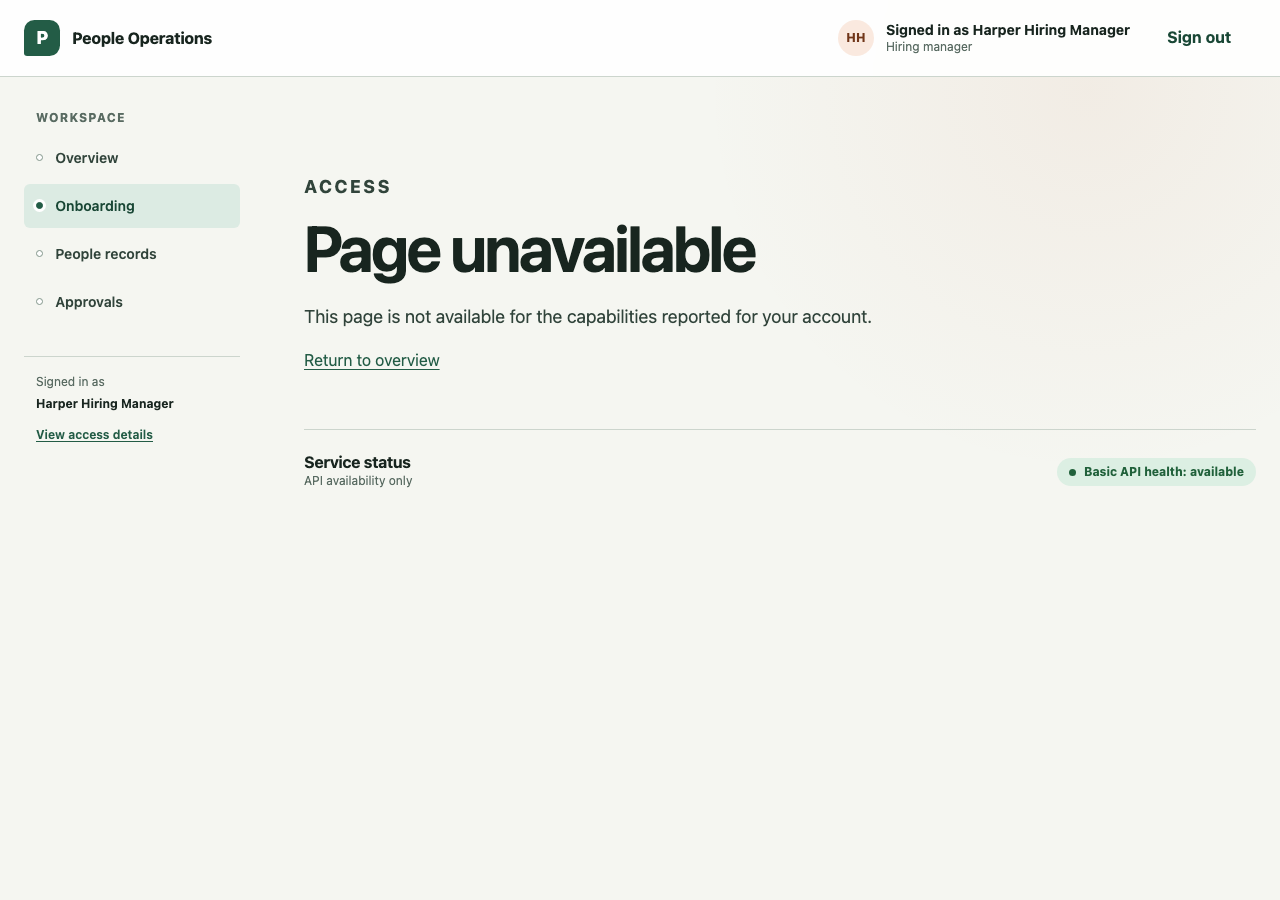Select Onboarding in the sidebar

[x=132, y=206]
